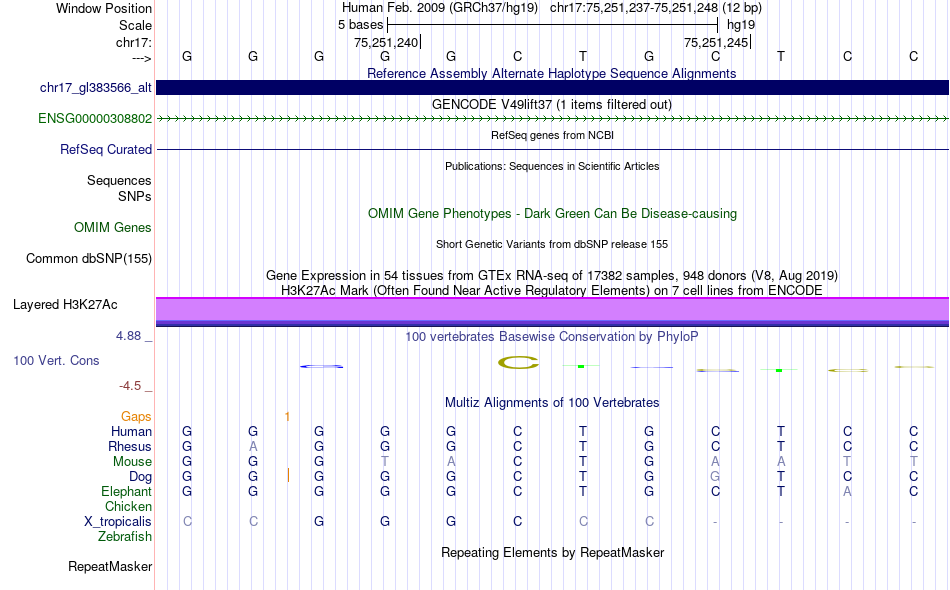Open the ENSG00000308802 gene label

pos(95,119)
